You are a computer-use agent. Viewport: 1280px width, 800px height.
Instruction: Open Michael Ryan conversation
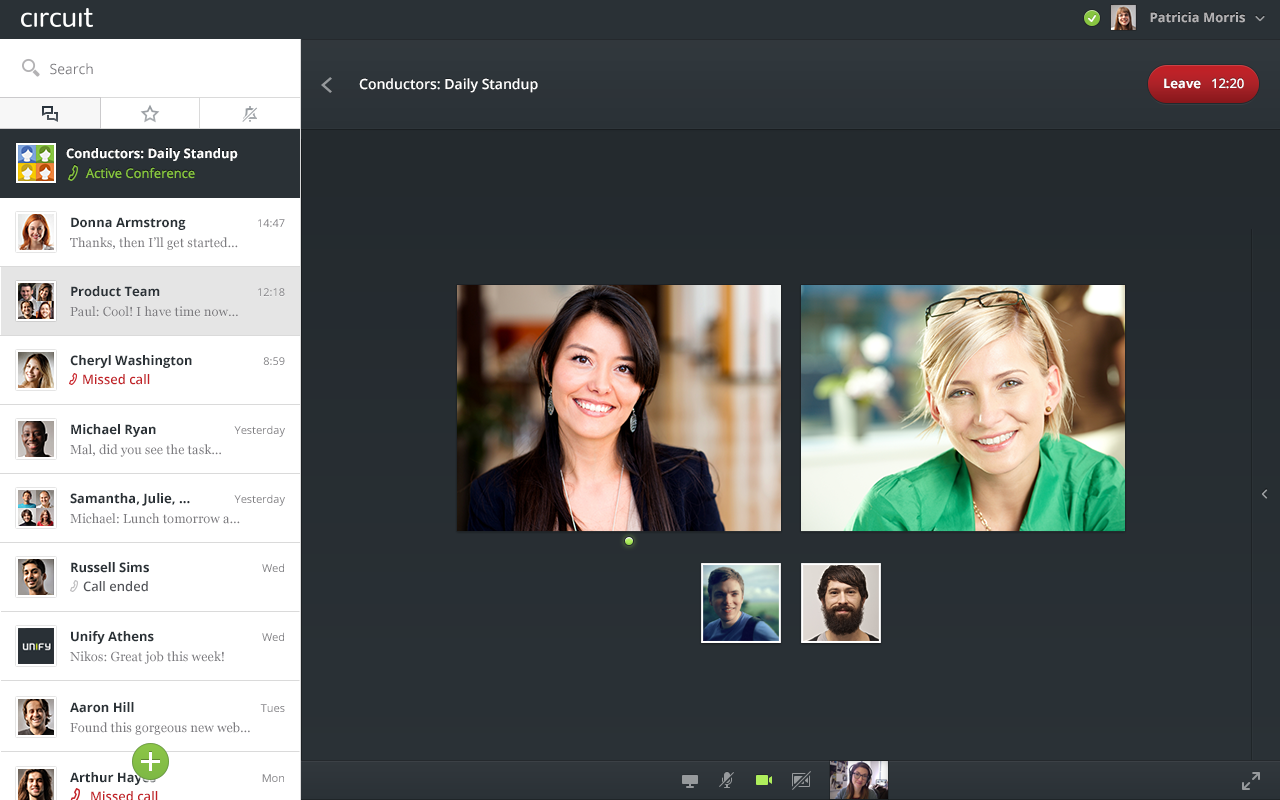150,439
